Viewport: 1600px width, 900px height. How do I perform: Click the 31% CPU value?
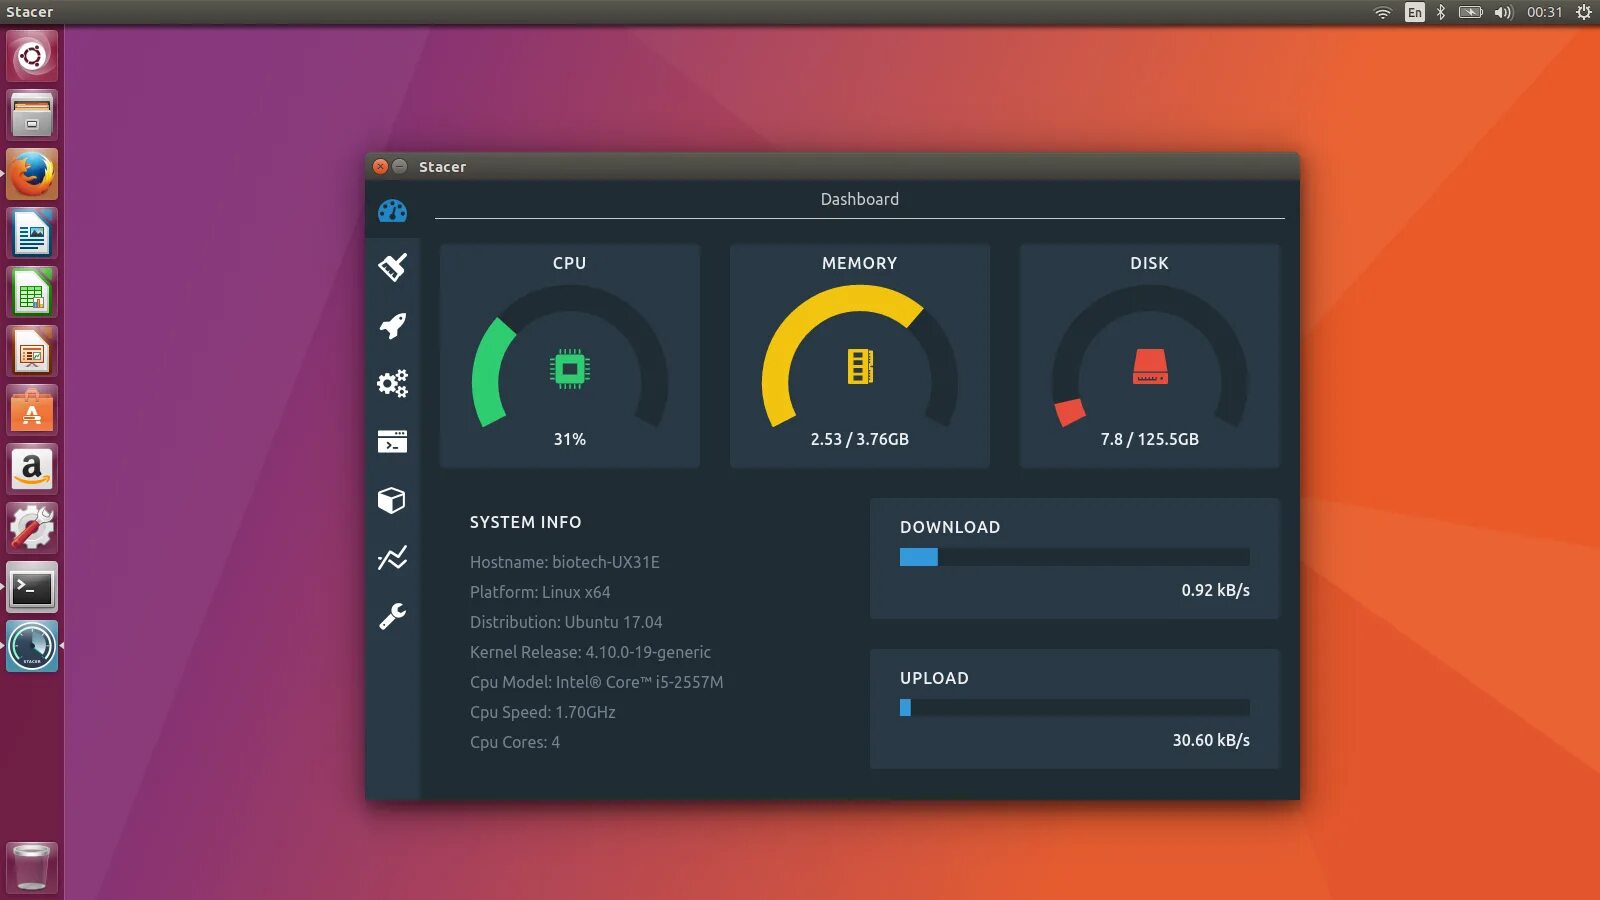(x=570, y=439)
